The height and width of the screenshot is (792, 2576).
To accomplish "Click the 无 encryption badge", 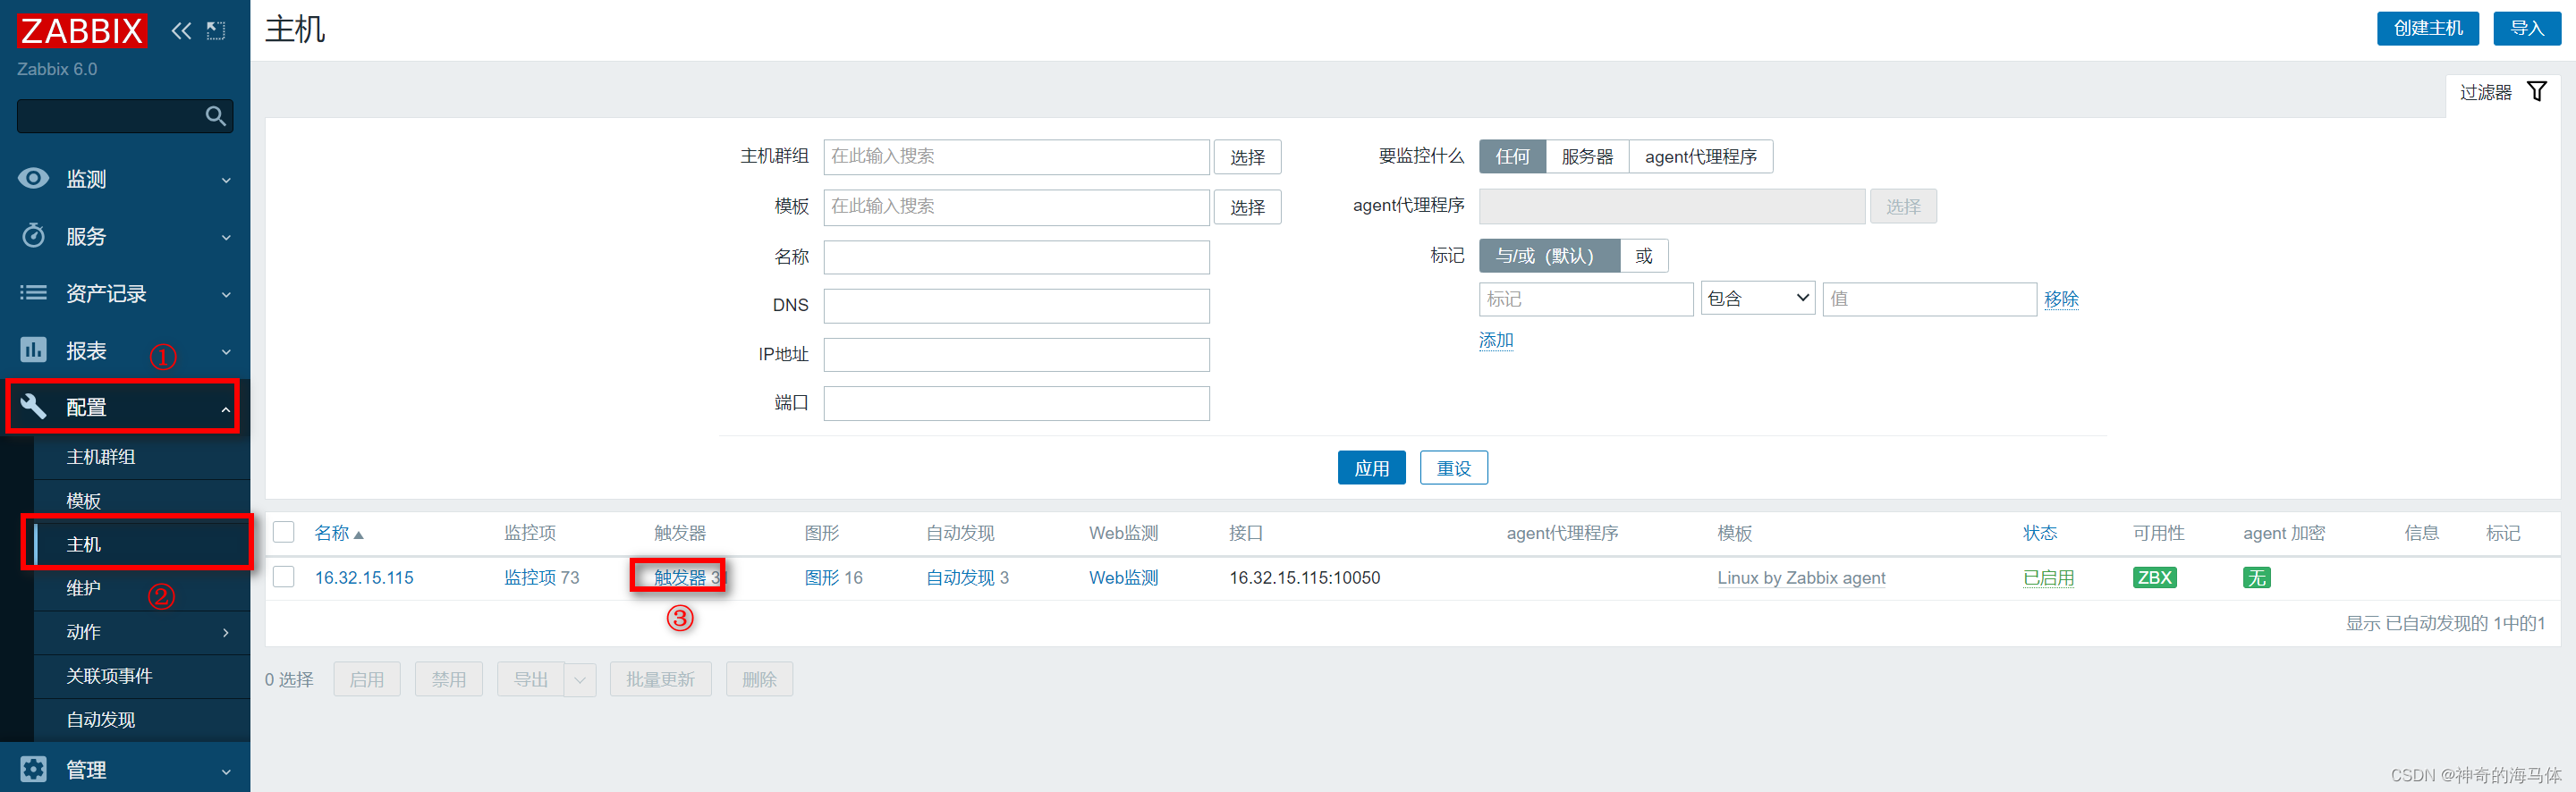I will 2256,578.
